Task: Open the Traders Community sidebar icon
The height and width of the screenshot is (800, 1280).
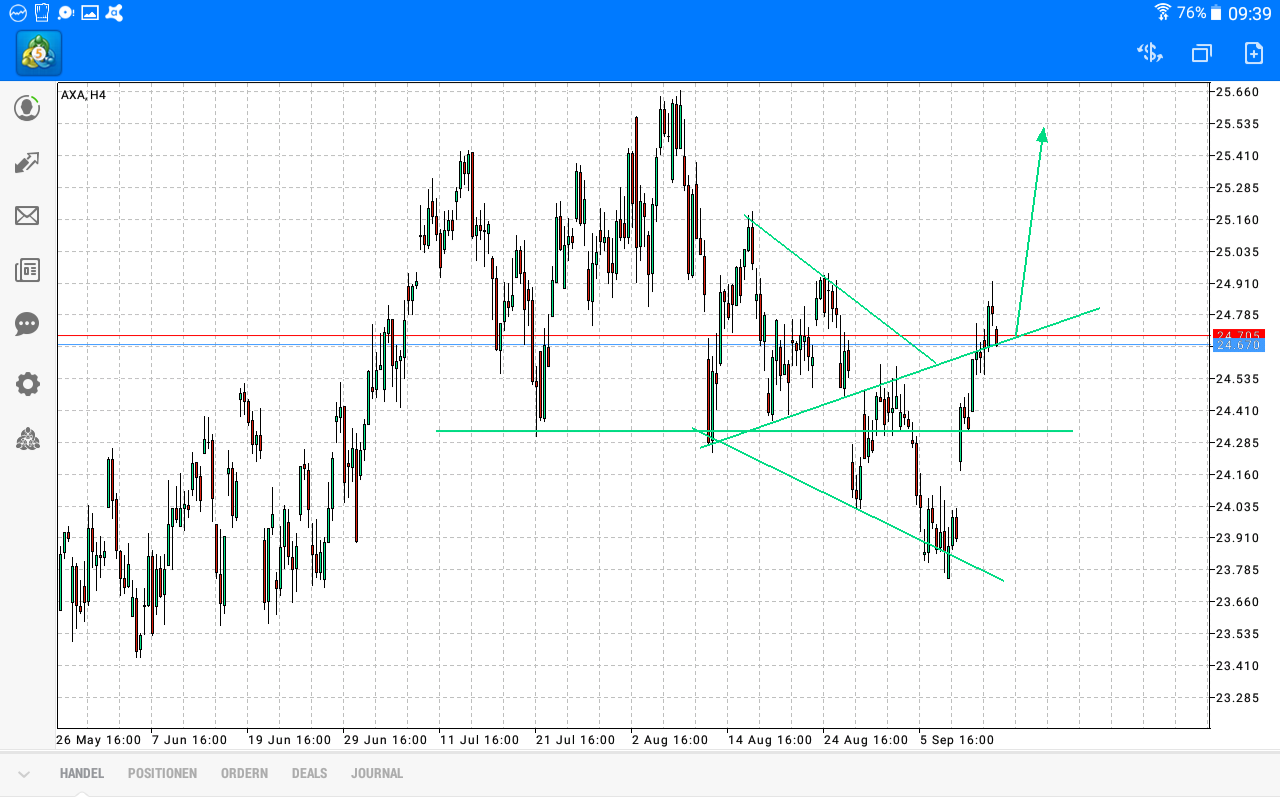Action: 27,440
